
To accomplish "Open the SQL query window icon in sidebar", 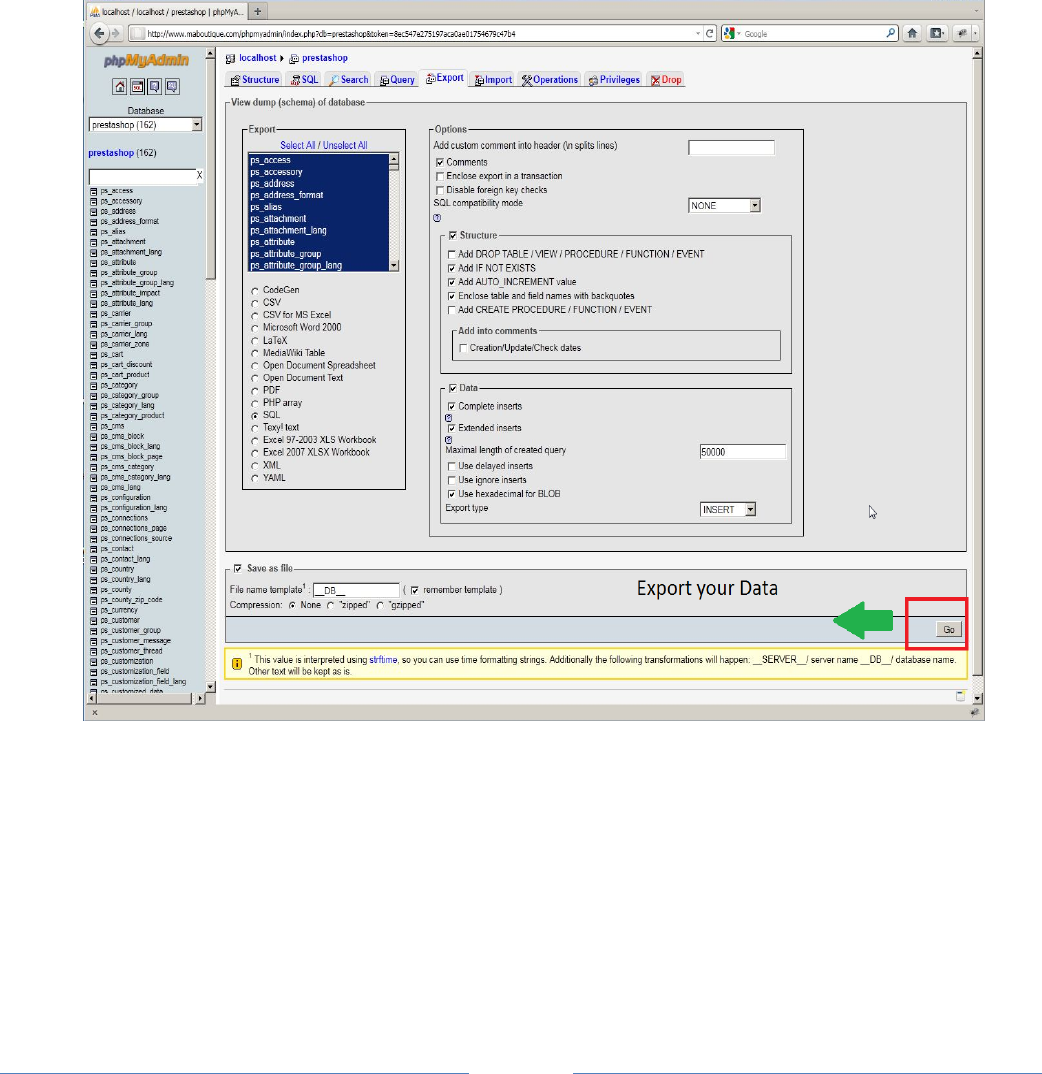I will [138, 86].
